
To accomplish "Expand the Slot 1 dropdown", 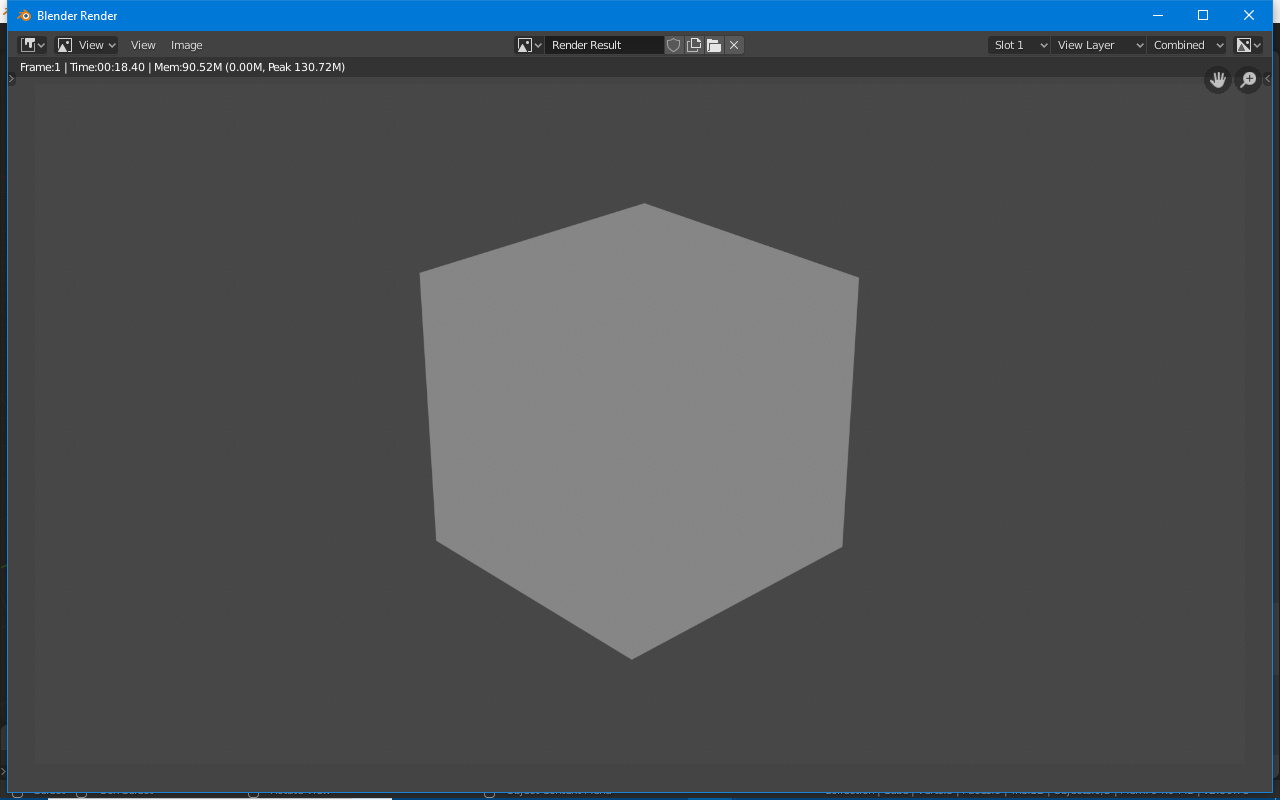I will pyautogui.click(x=1019, y=45).
